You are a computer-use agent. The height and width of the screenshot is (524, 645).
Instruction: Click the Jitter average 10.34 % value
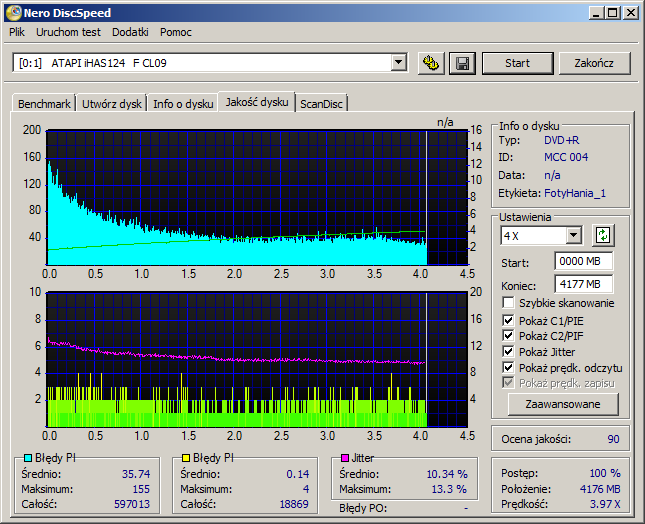[447, 474]
